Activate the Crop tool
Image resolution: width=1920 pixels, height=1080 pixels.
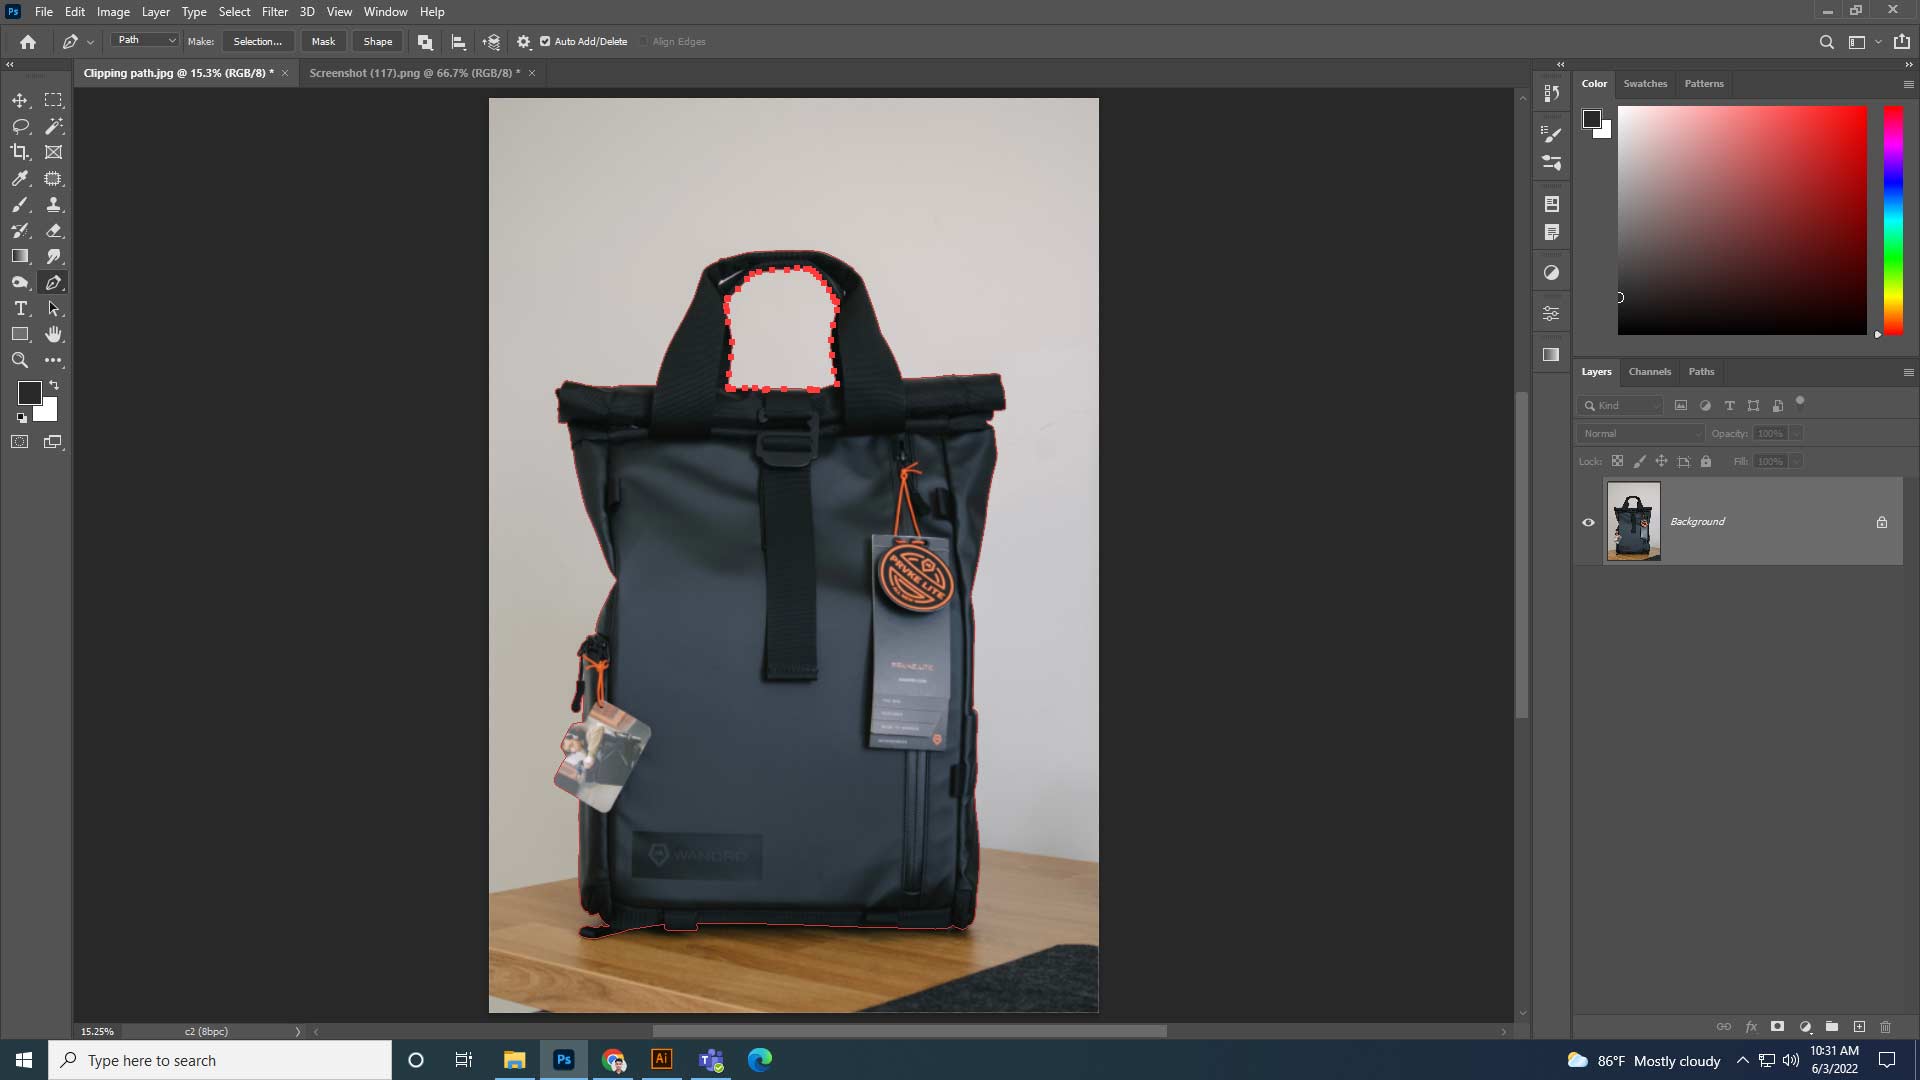[20, 152]
